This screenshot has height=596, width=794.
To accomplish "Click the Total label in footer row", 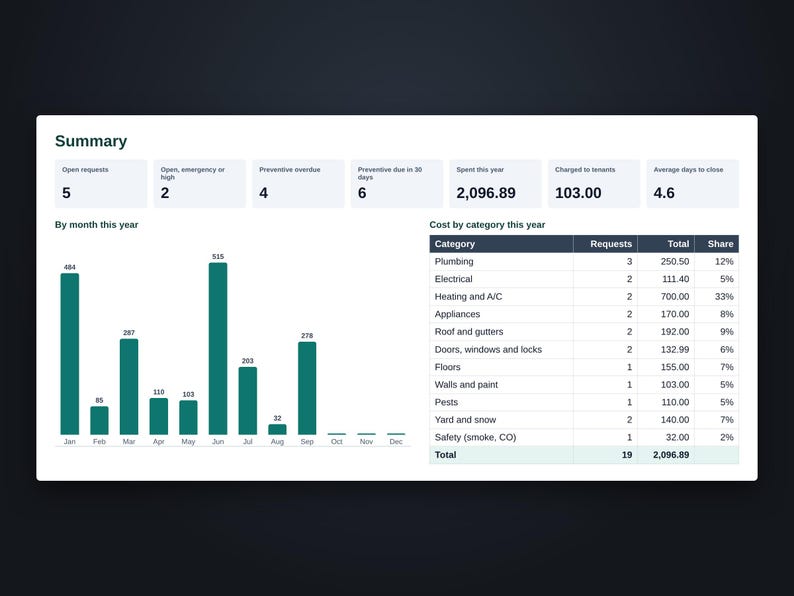I will (445, 455).
